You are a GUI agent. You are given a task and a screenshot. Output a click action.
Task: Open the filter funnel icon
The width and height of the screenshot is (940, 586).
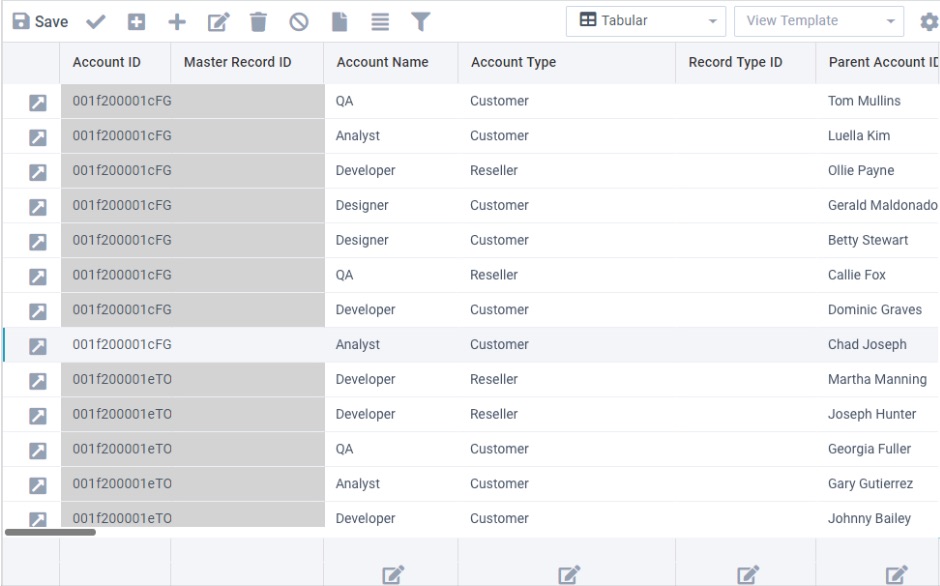point(421,21)
